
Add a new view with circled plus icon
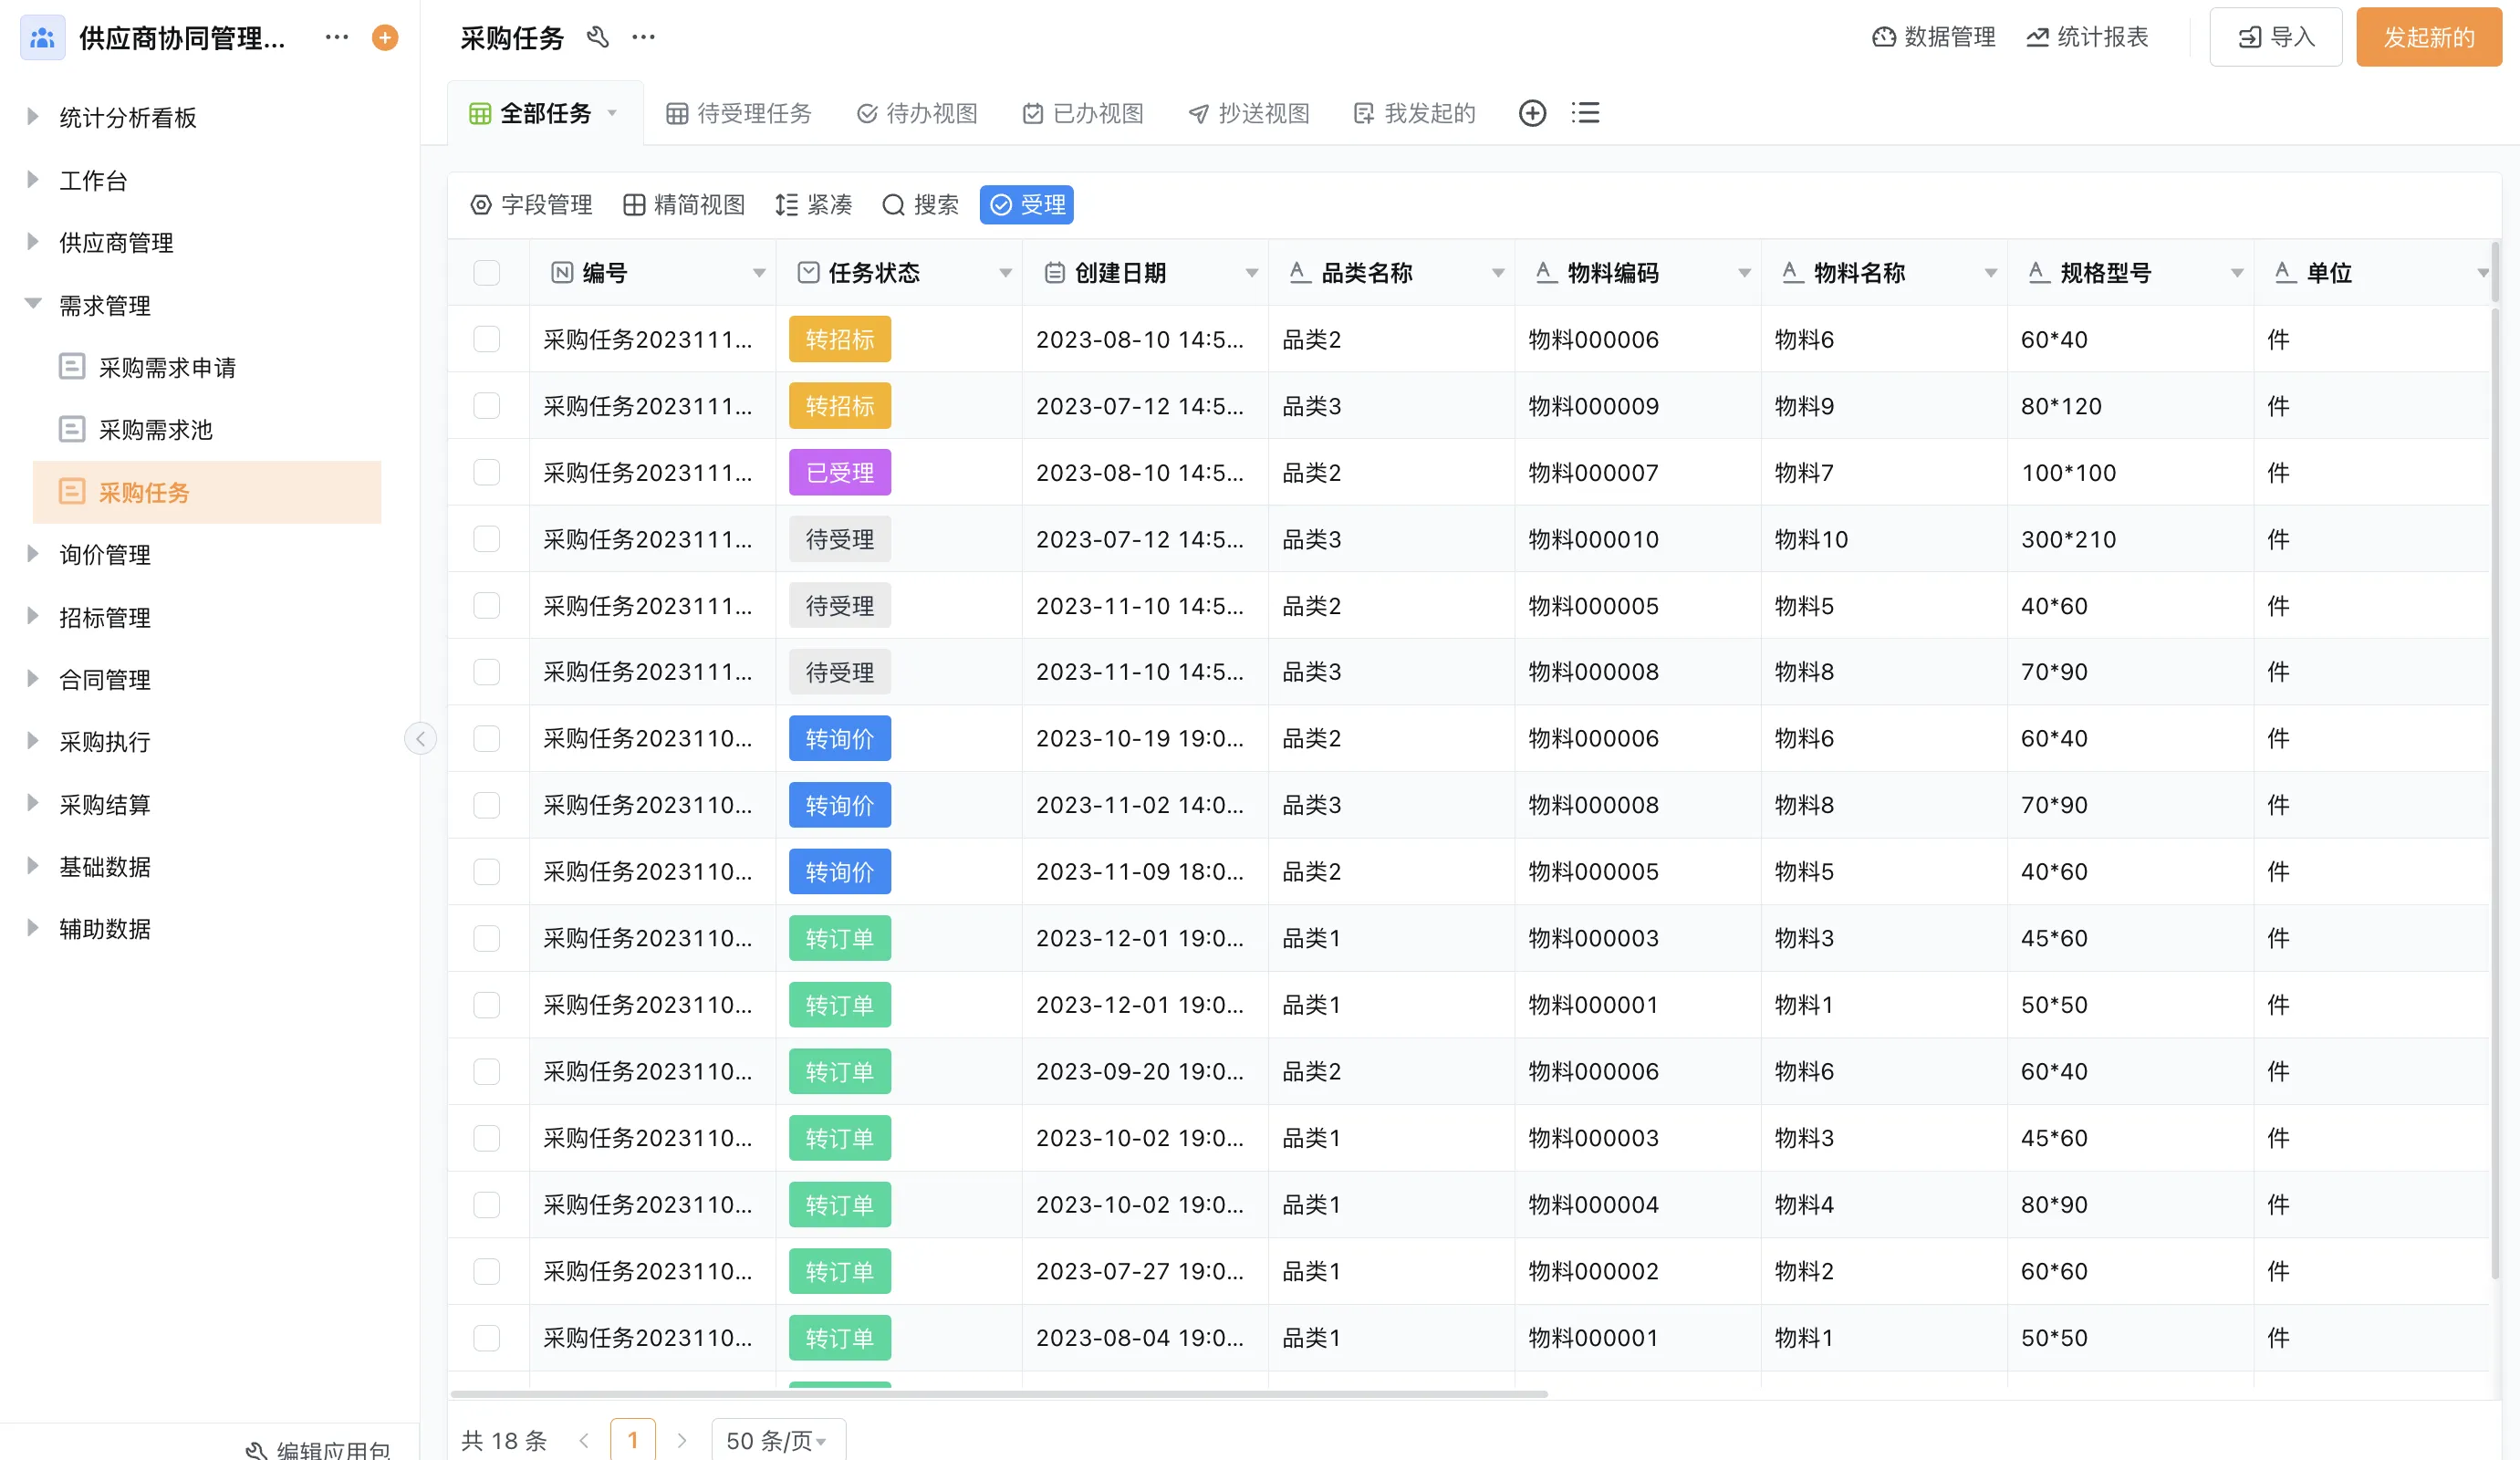tap(1532, 113)
